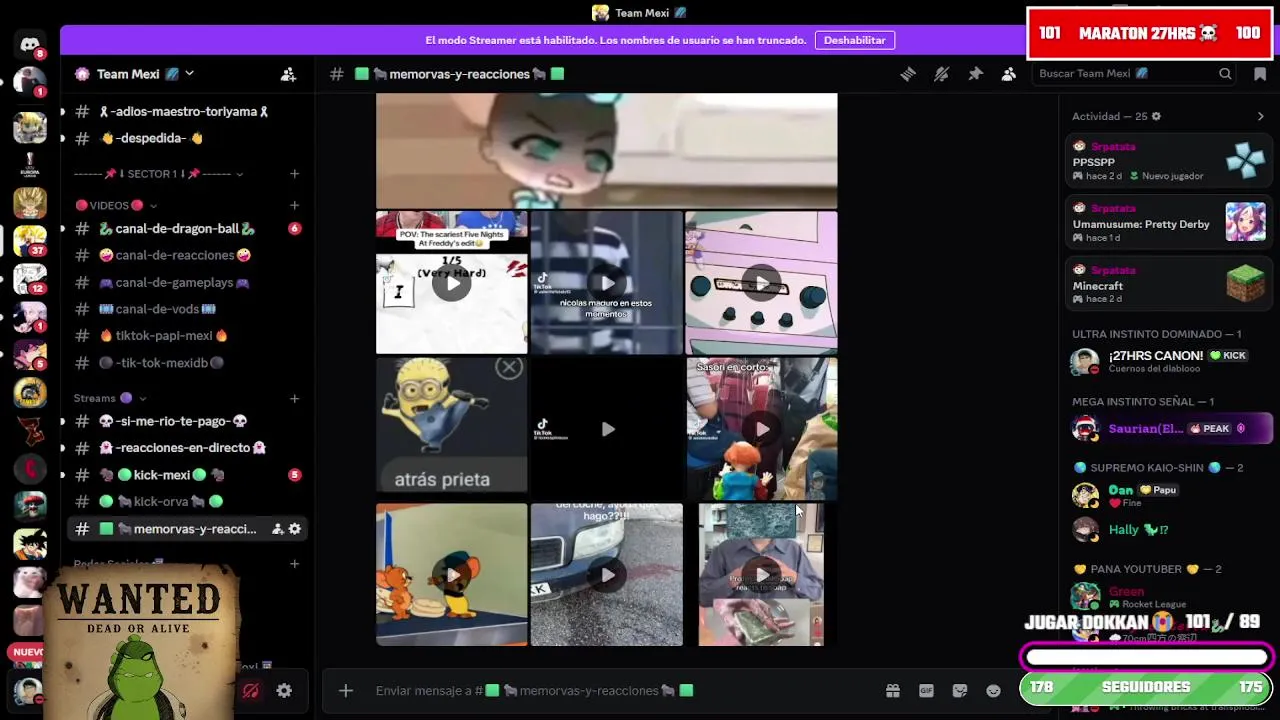Open edit channel gear on memorvas-y-reacciones

click(294, 529)
